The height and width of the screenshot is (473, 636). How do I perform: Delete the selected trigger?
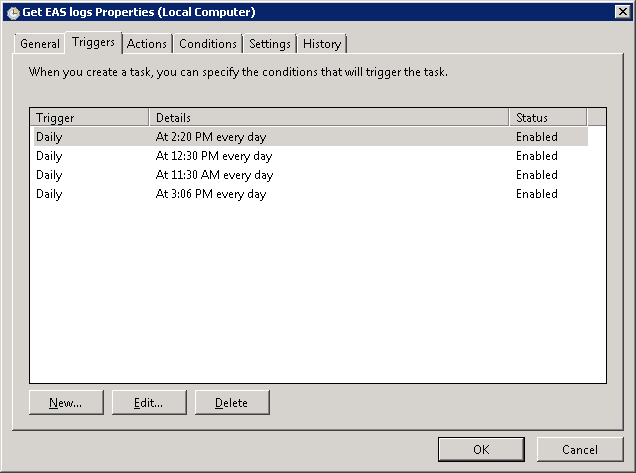pyautogui.click(x=232, y=402)
